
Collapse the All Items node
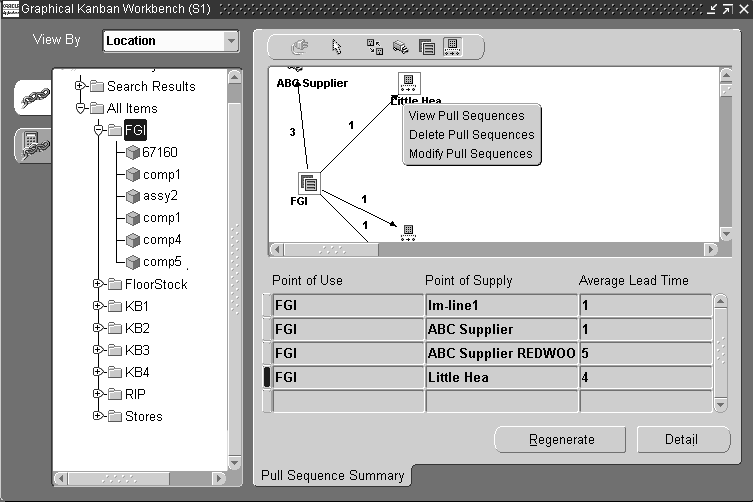coord(80,108)
